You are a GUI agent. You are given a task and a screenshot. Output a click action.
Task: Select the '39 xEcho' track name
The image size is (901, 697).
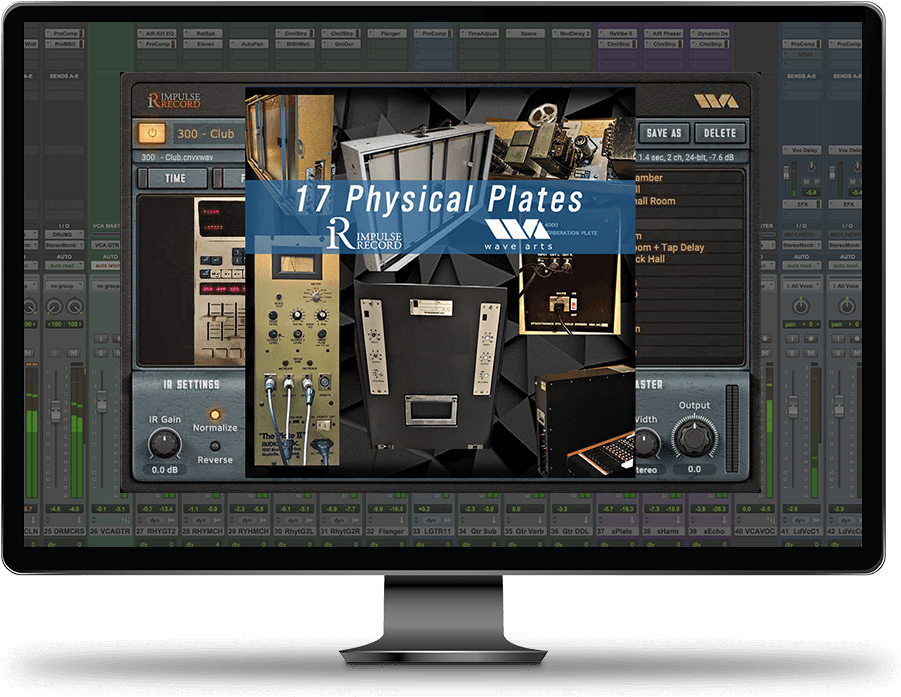coord(708,532)
